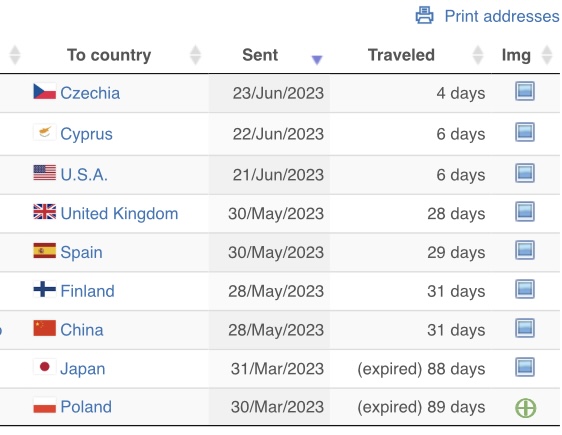This screenshot has height=435, width=562.
Task: Toggle Sent column sort with blue arrow
Action: point(317,59)
